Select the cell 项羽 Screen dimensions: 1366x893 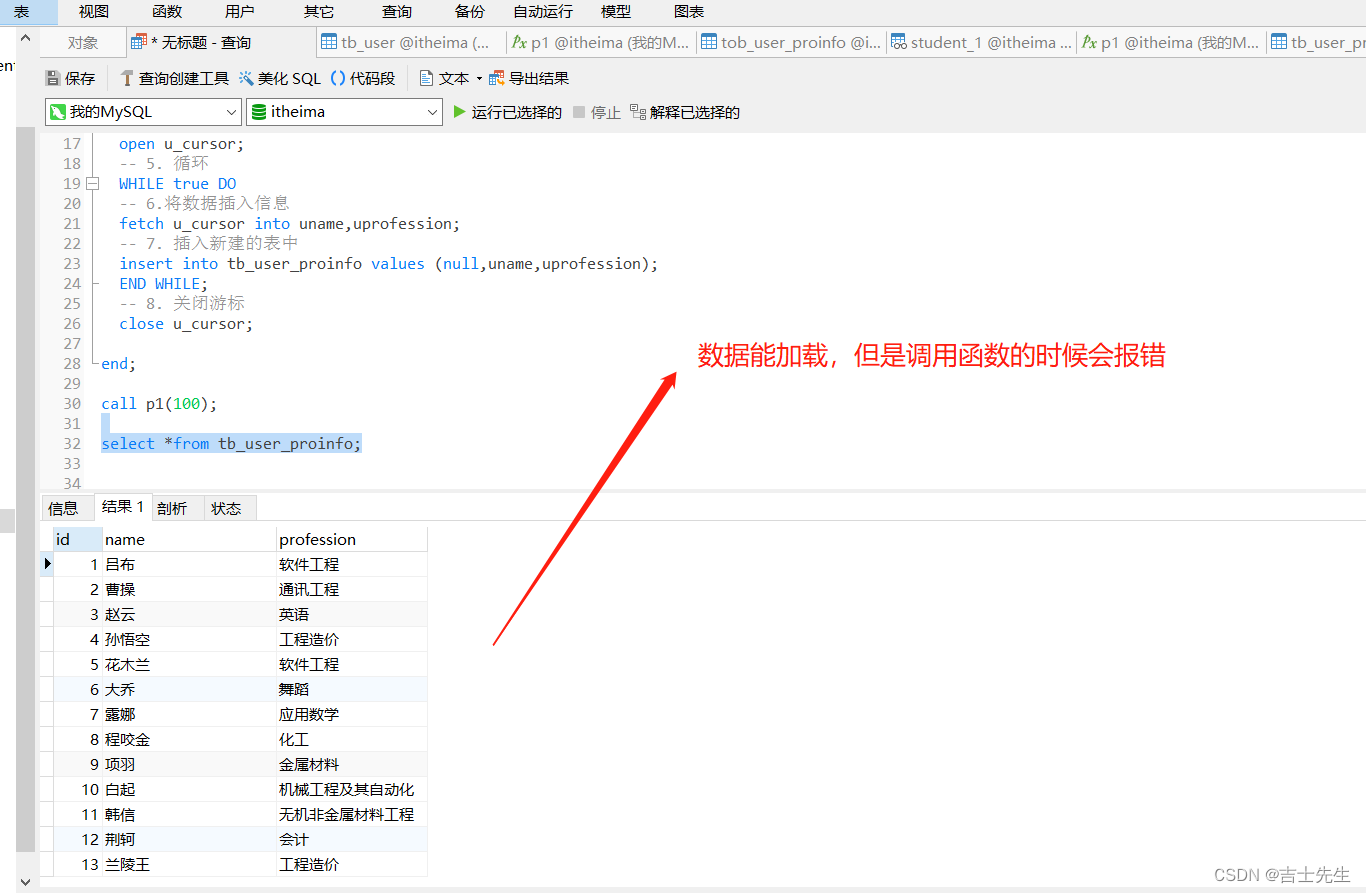click(x=189, y=764)
